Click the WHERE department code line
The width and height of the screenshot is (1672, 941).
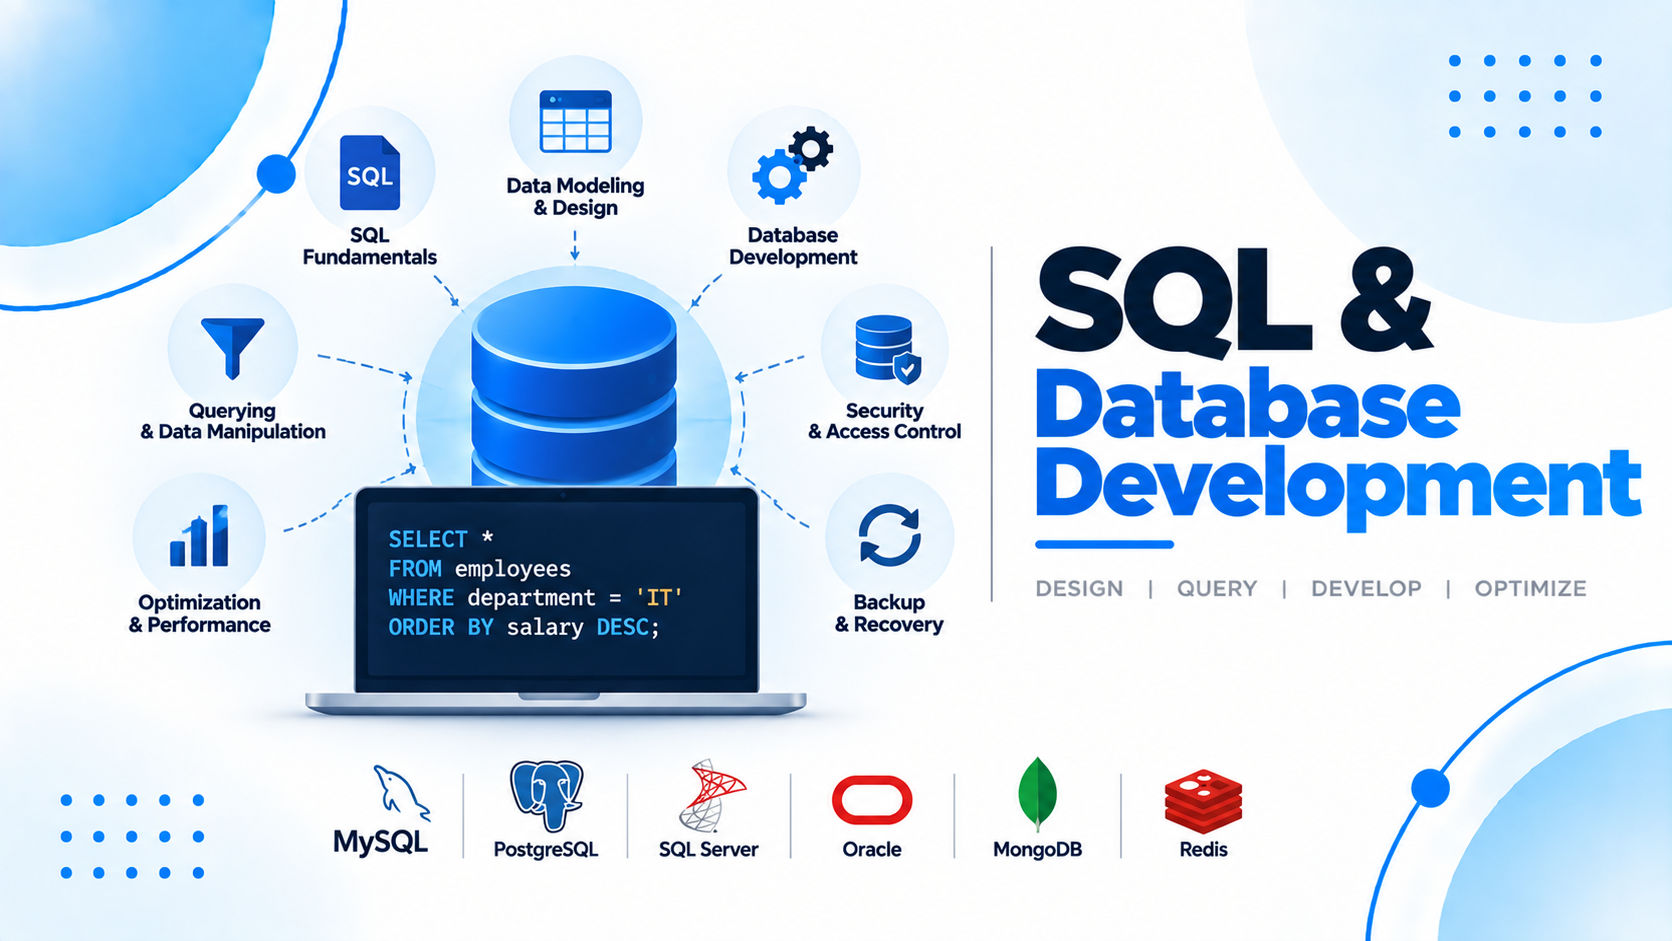(536, 598)
